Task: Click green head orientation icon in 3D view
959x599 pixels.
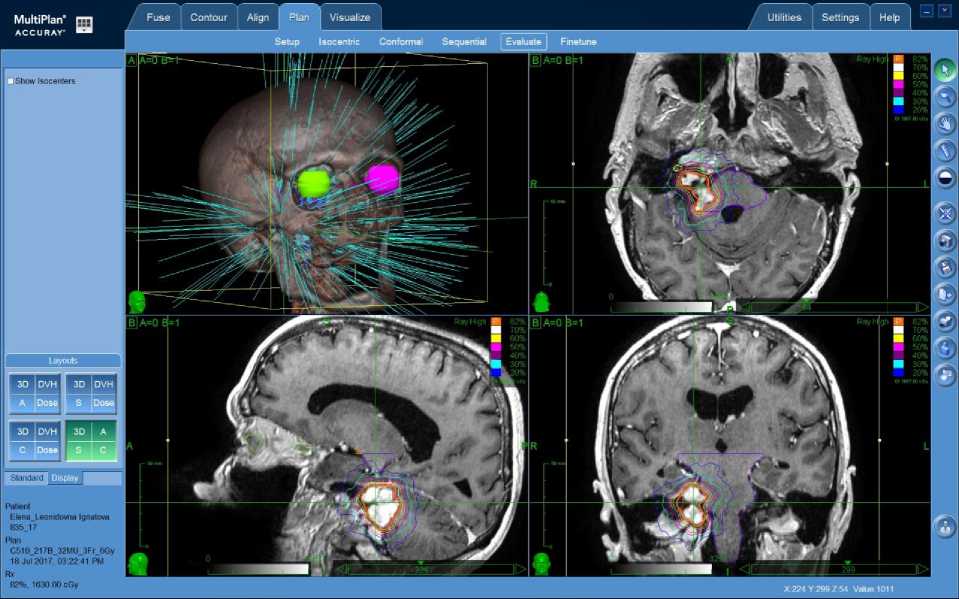Action: 136,302
